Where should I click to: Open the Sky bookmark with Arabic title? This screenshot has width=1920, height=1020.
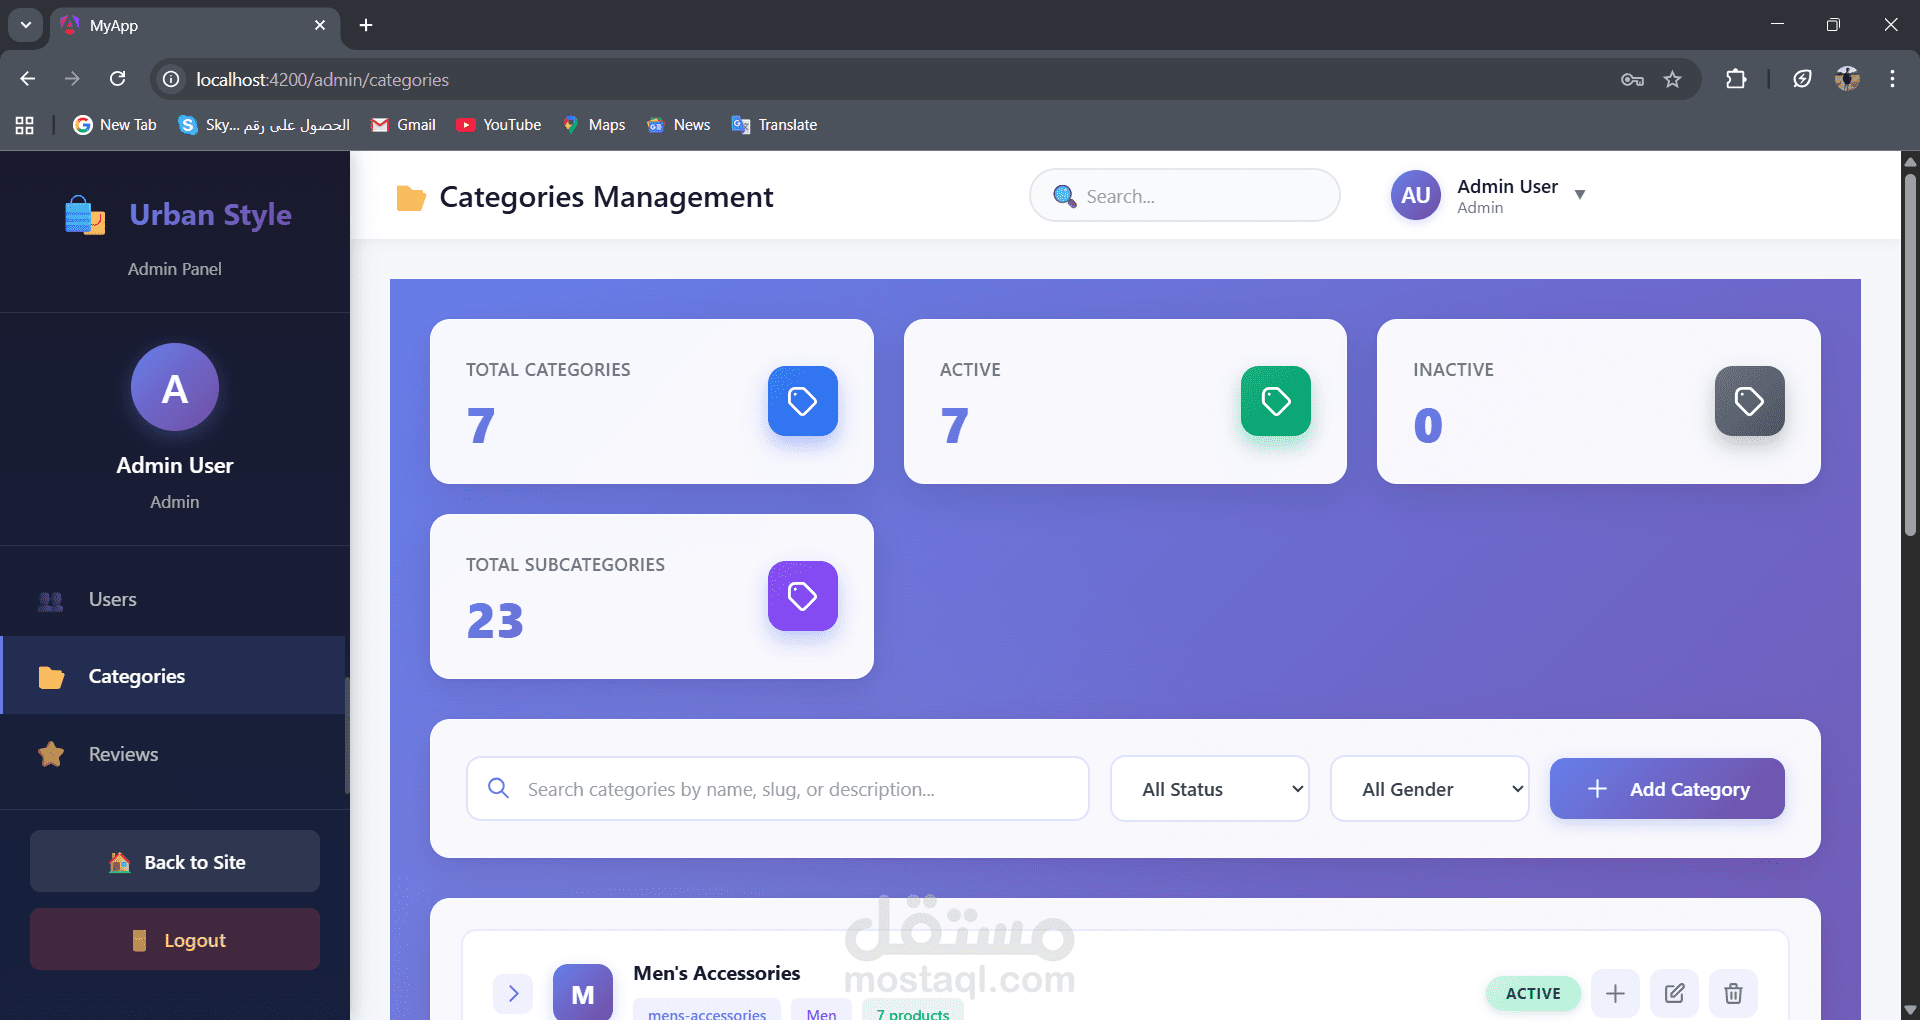tap(264, 125)
